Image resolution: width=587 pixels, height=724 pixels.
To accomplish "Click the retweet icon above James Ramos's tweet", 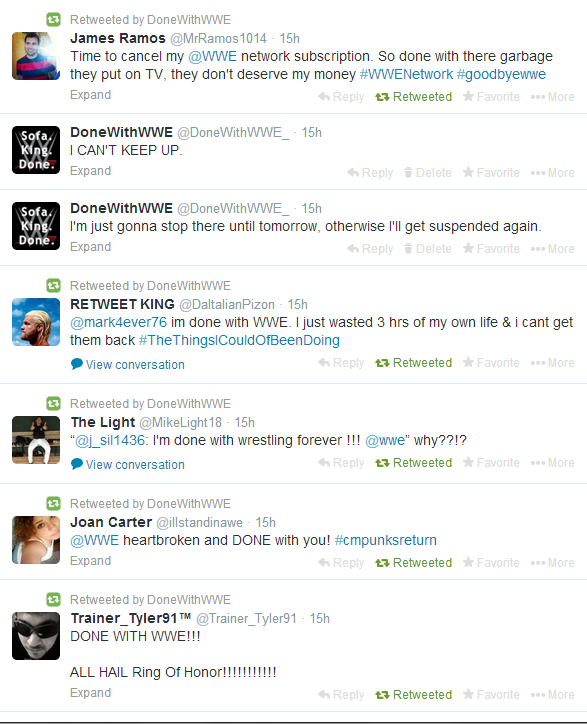I will pyautogui.click(x=54, y=19).
